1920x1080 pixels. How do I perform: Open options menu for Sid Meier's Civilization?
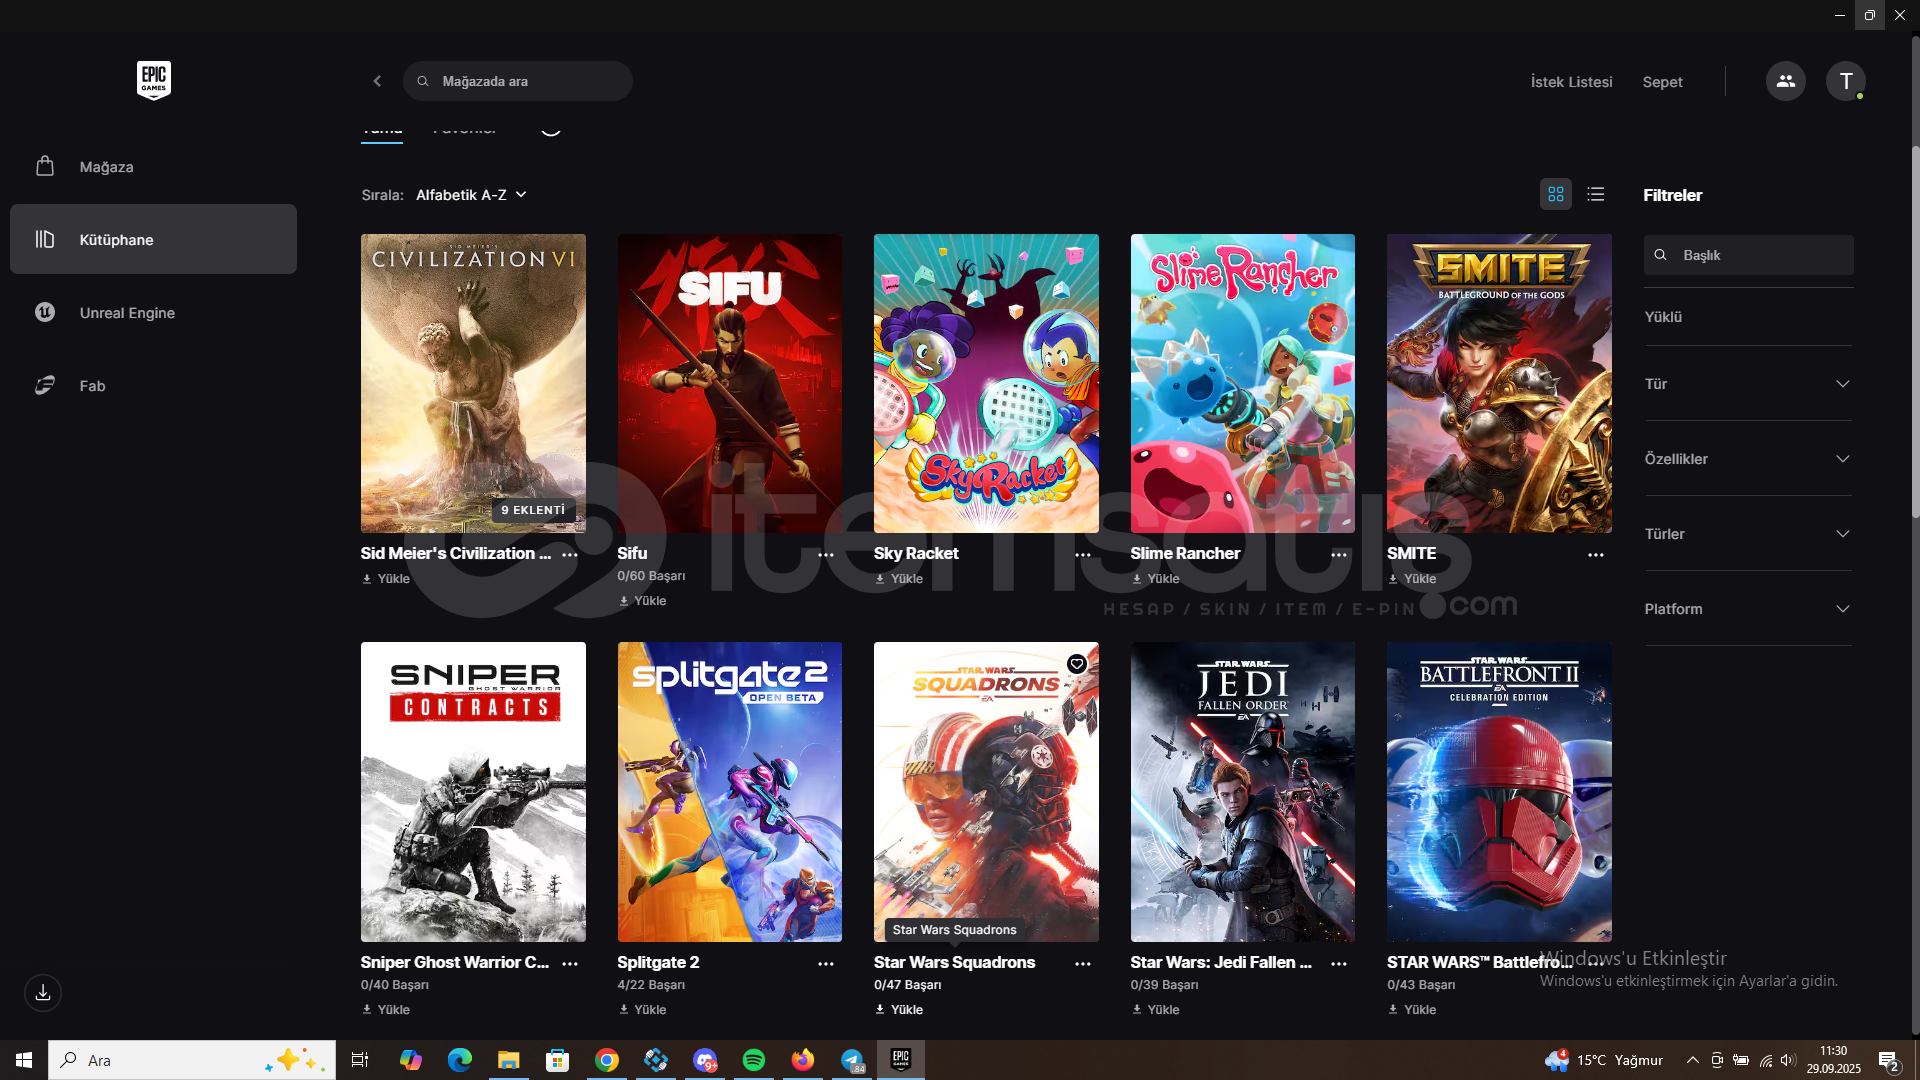coord(570,555)
